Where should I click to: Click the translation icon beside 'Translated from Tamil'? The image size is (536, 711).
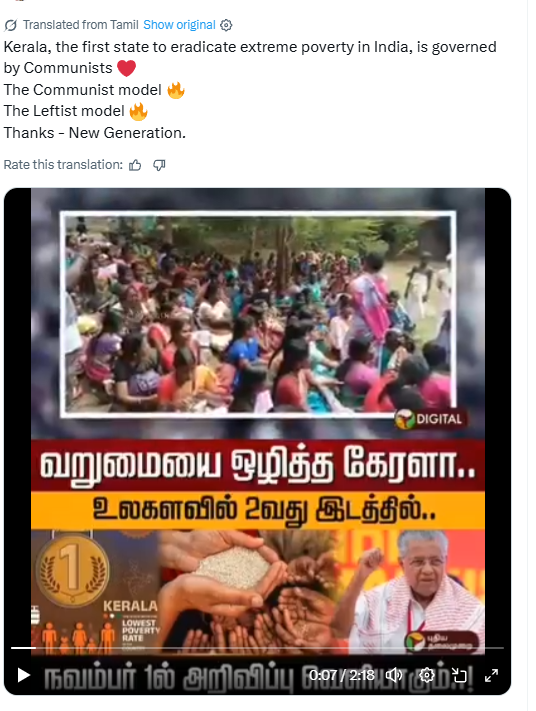click(x=10, y=25)
